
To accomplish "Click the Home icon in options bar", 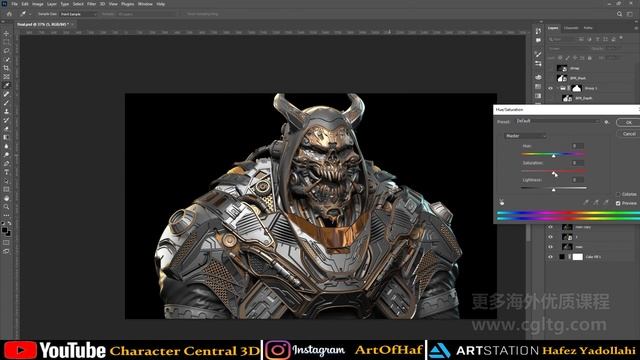I will pos(9,14).
